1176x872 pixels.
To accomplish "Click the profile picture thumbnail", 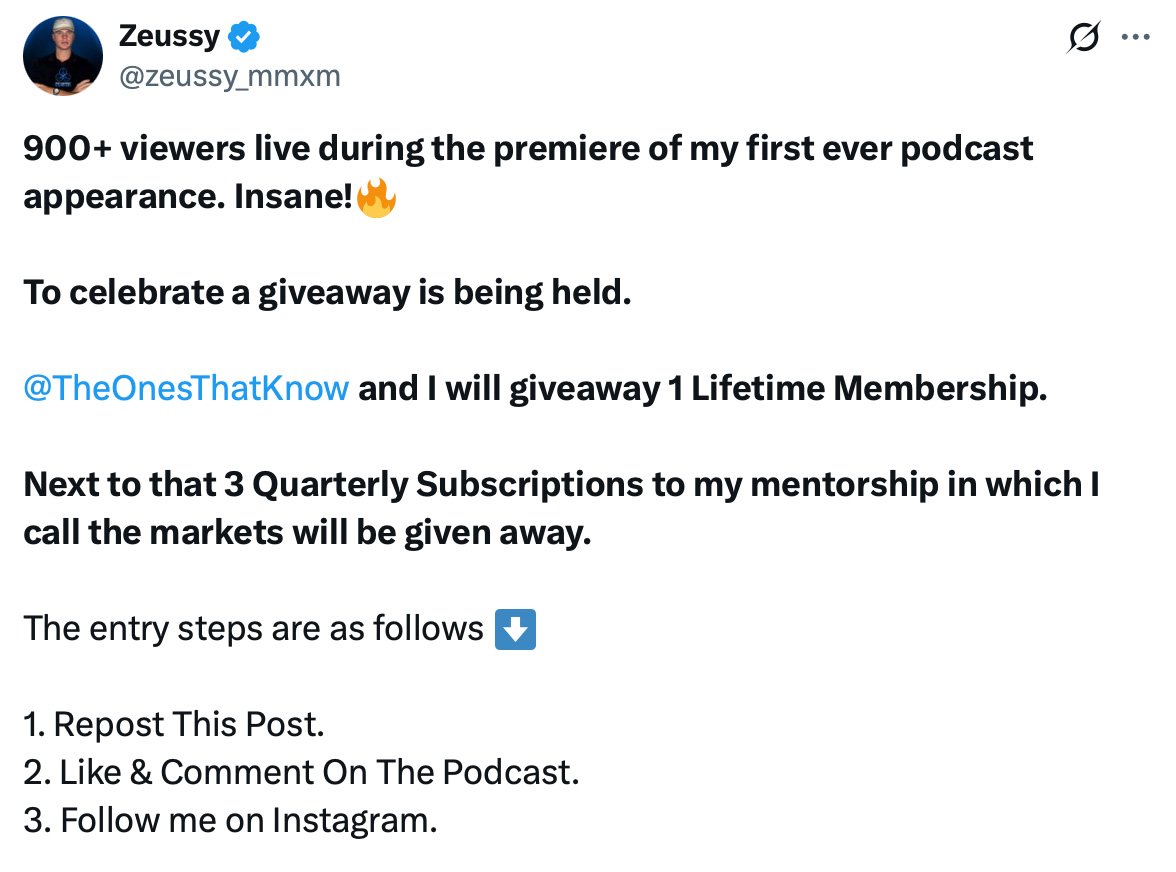I will [x=63, y=56].
